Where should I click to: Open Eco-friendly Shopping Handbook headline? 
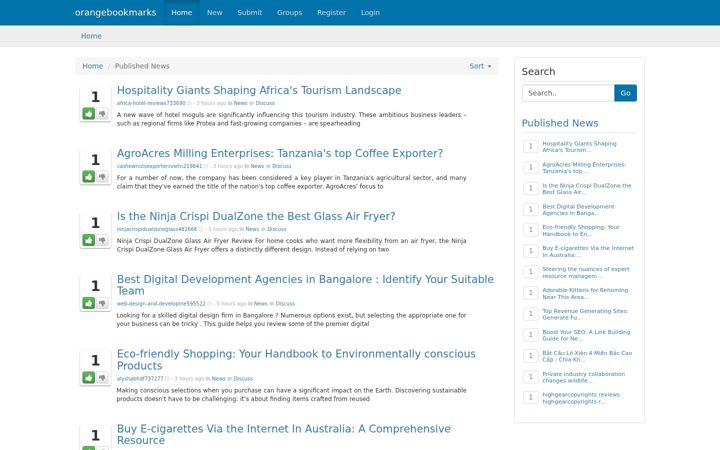pos(296,360)
